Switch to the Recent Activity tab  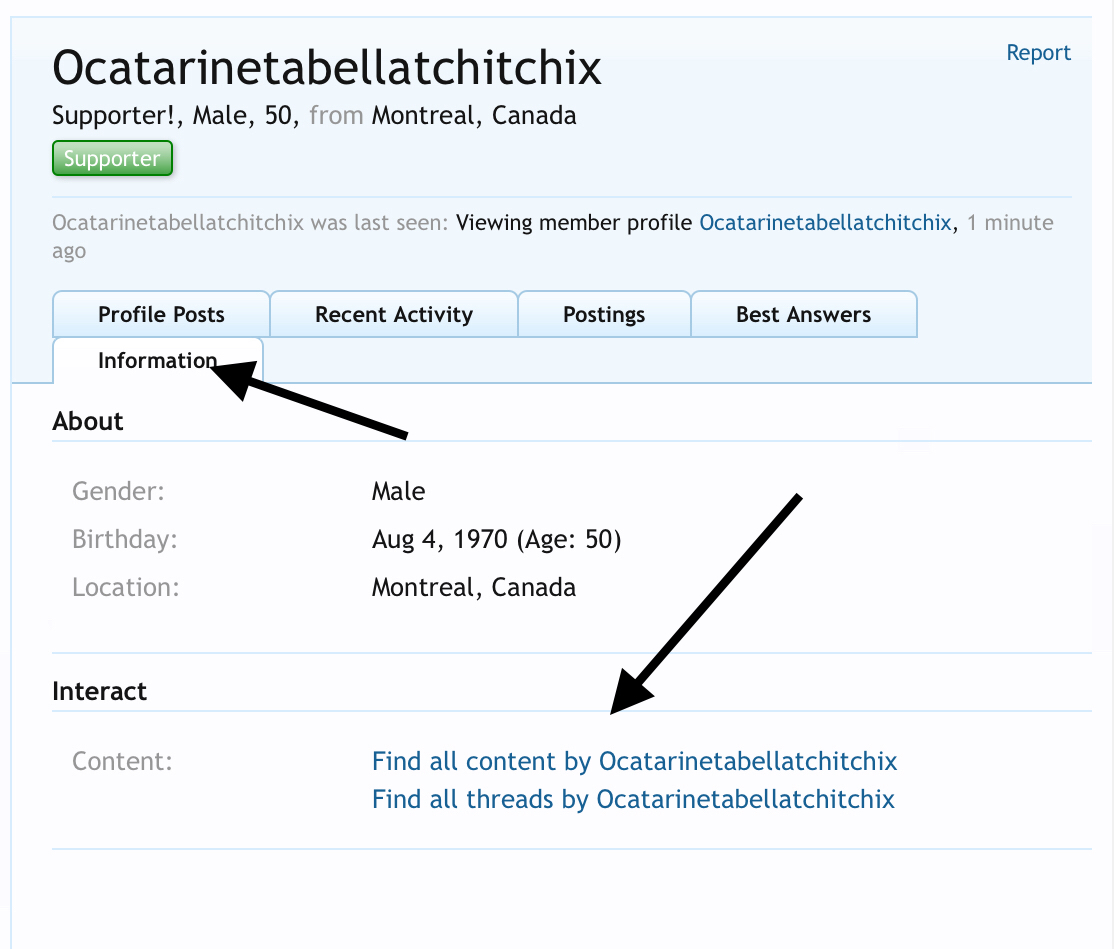[x=393, y=315]
